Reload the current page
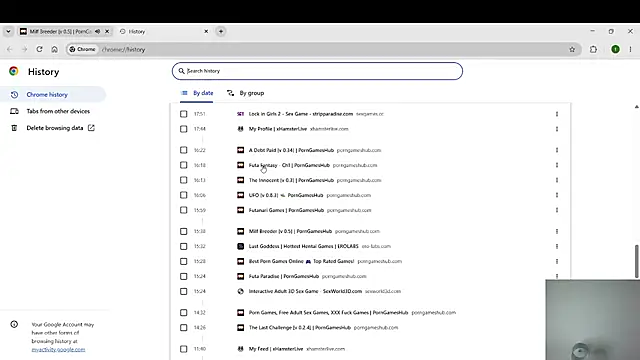Image resolution: width=640 pixels, height=360 pixels. [x=39, y=49]
